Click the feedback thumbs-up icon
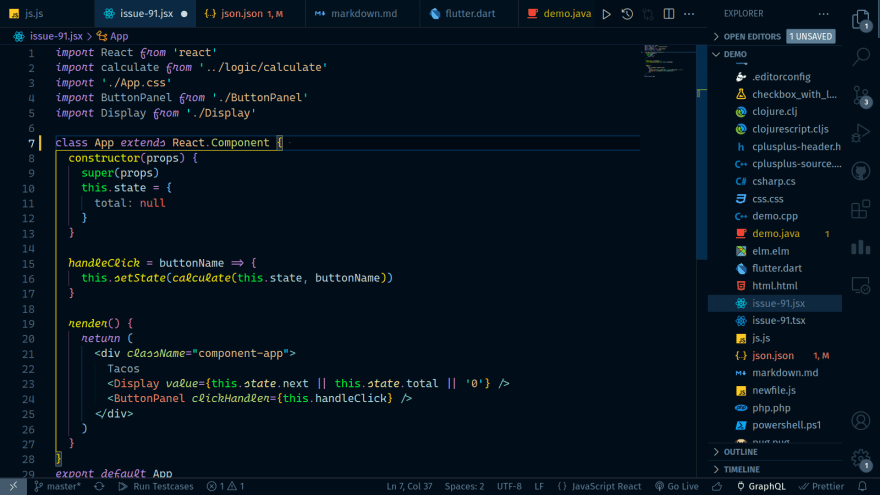This screenshot has width=880, height=495. [717, 487]
